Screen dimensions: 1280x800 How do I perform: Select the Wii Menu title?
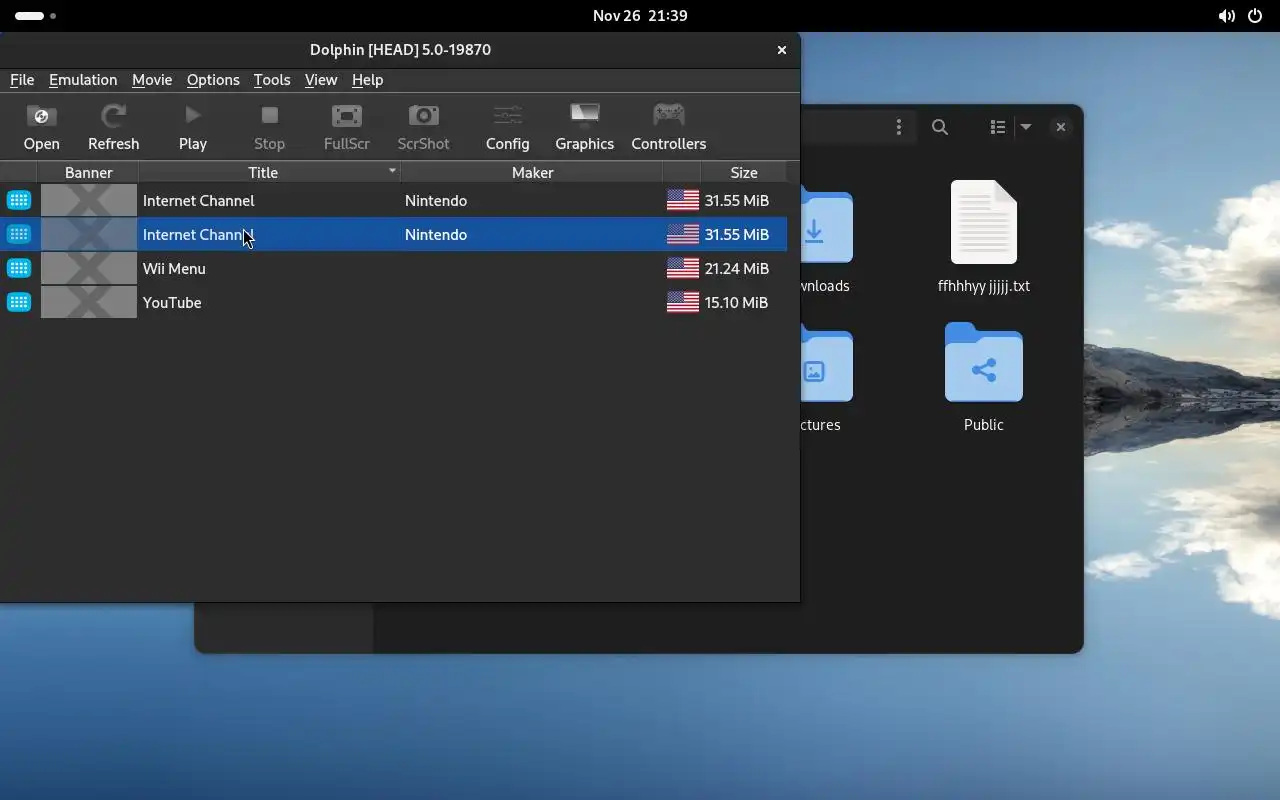coord(174,268)
